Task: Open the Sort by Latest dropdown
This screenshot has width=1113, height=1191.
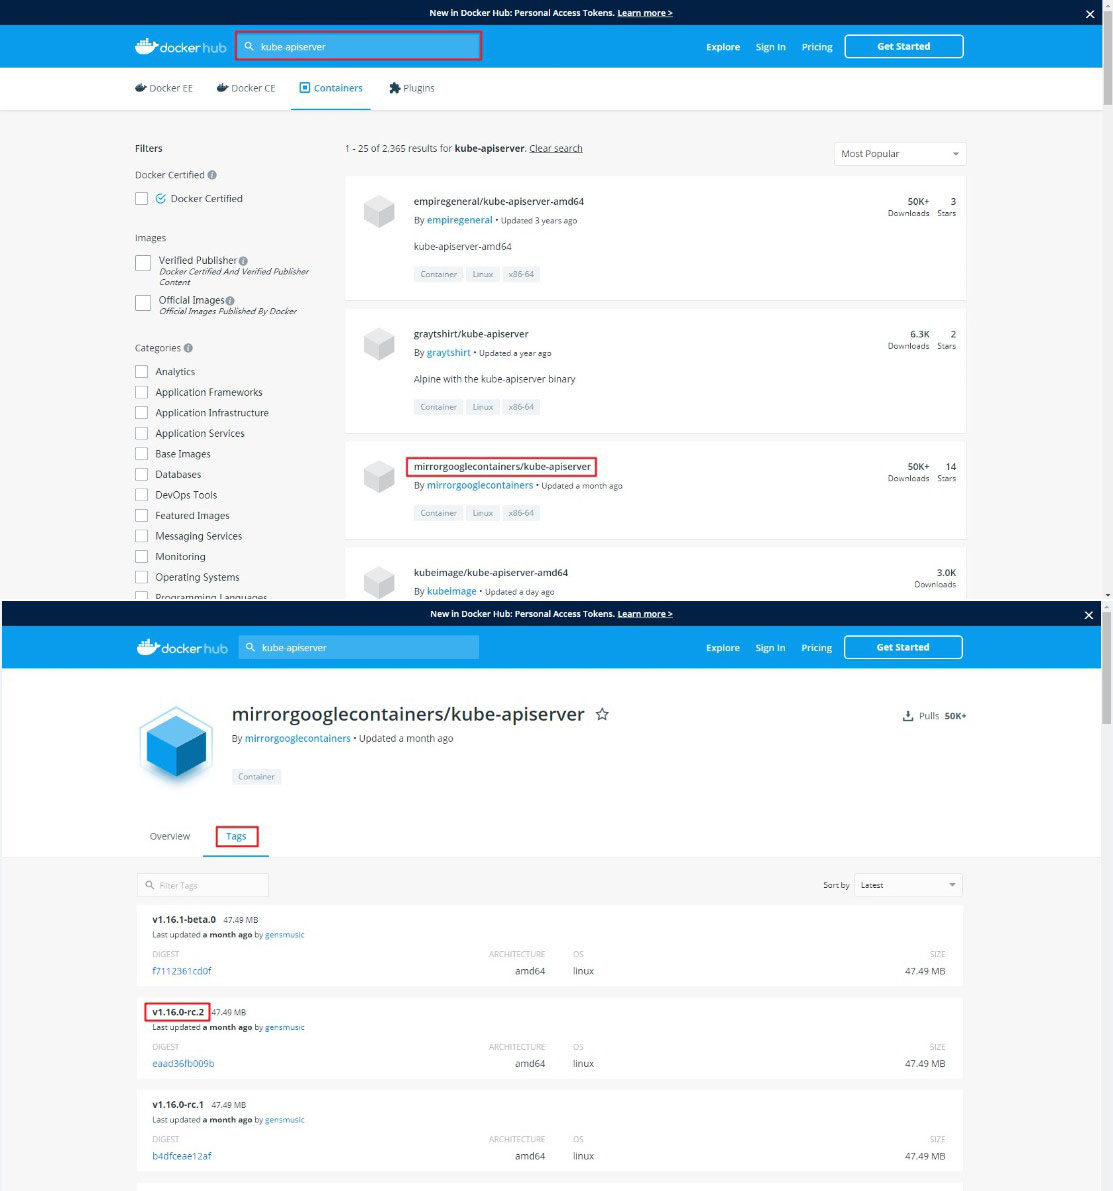Action: [x=909, y=885]
